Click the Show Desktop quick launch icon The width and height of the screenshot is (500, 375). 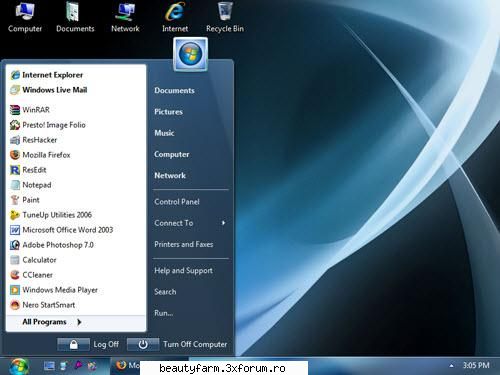pyautogui.click(x=49, y=366)
